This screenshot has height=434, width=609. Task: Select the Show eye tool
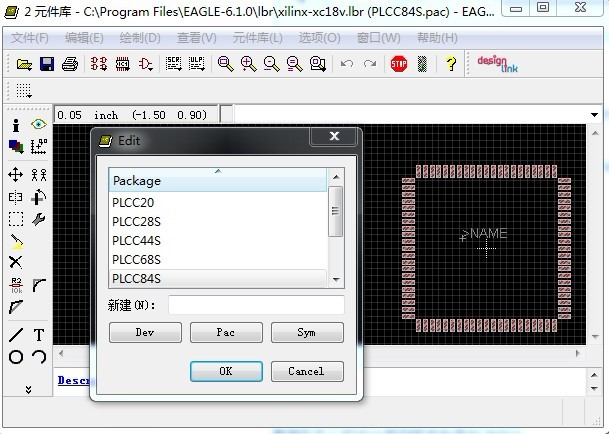click(x=38, y=124)
